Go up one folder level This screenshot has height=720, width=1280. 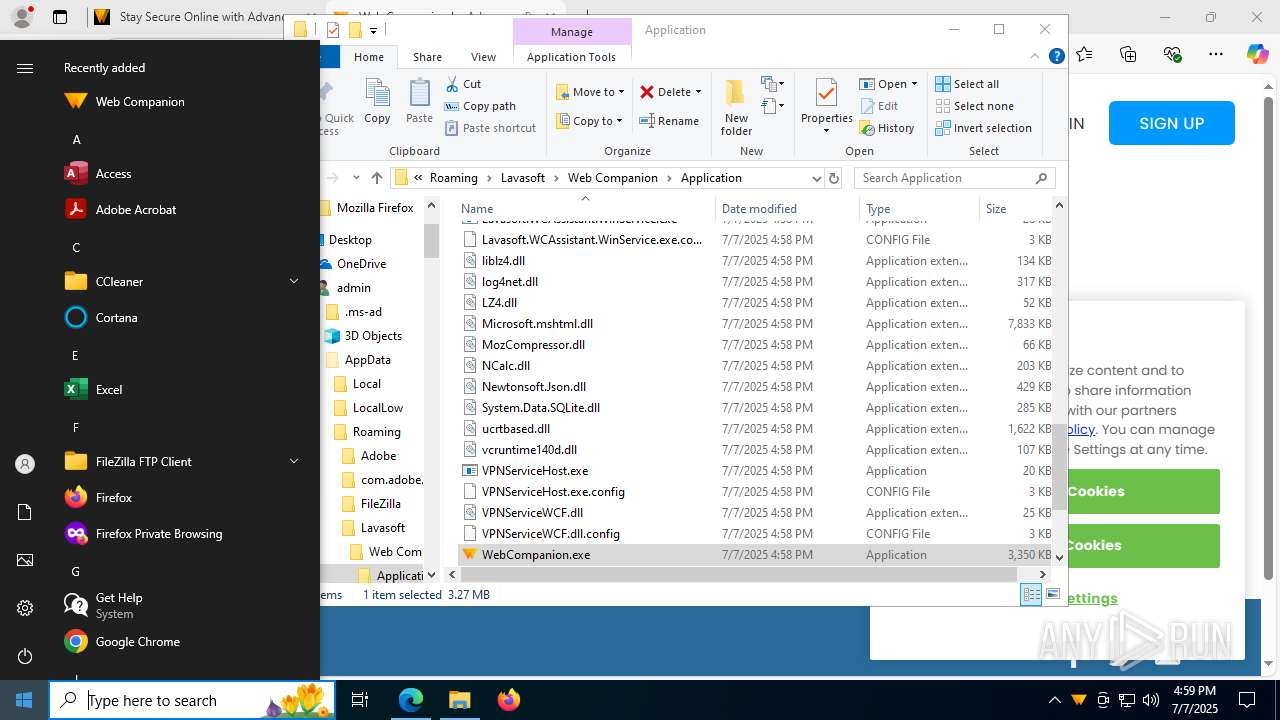377,178
